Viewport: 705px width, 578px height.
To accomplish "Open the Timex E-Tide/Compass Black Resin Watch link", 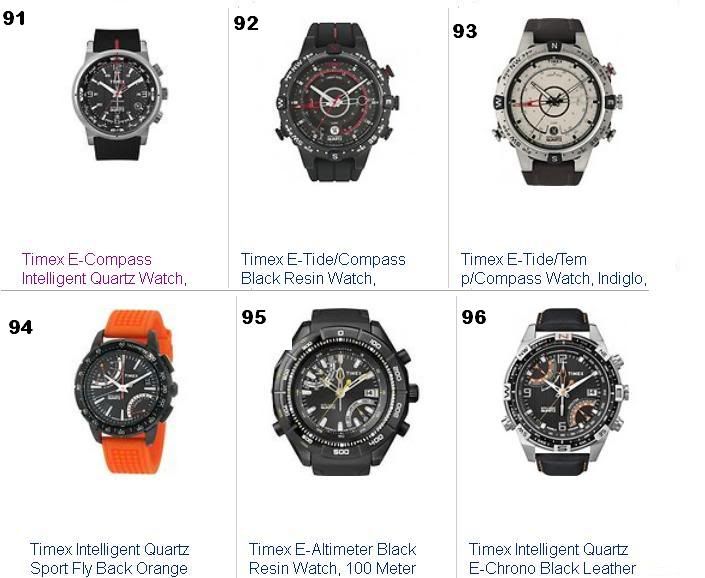I will point(323,269).
